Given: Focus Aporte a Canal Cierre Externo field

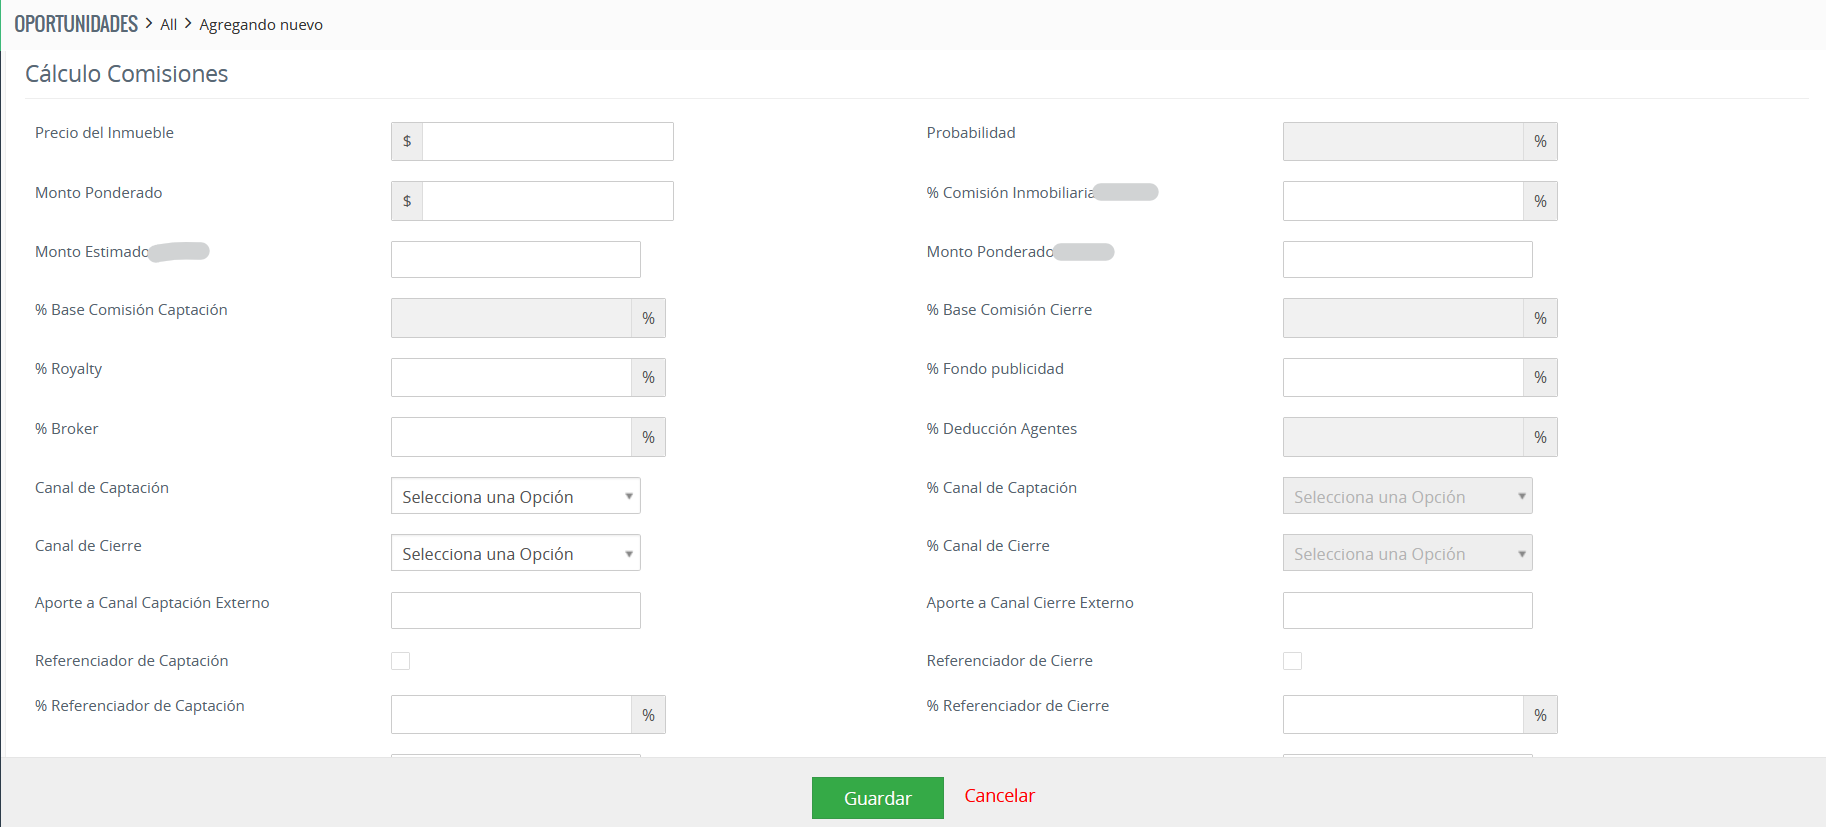Looking at the screenshot, I should point(1408,610).
